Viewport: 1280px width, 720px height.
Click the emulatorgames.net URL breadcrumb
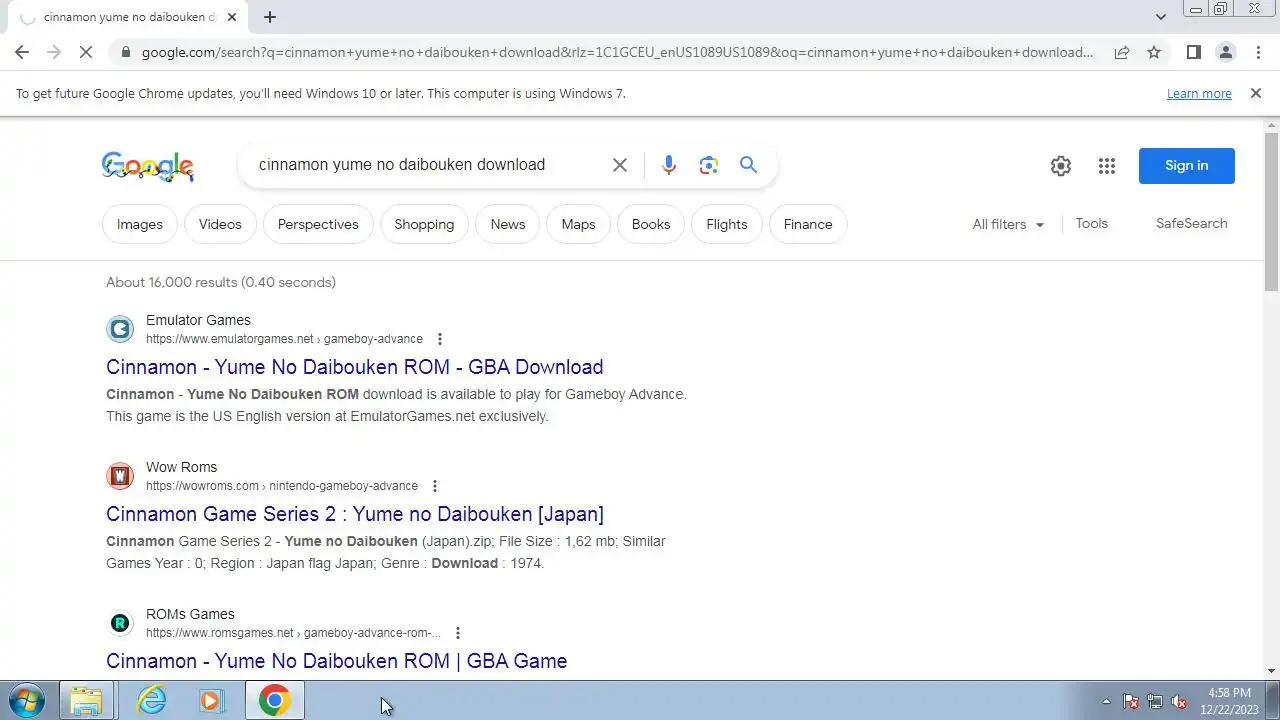click(284, 339)
